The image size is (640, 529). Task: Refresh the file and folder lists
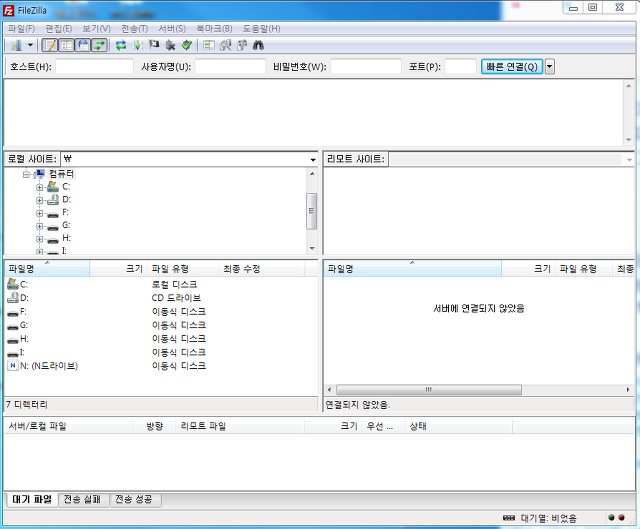(x=121, y=45)
